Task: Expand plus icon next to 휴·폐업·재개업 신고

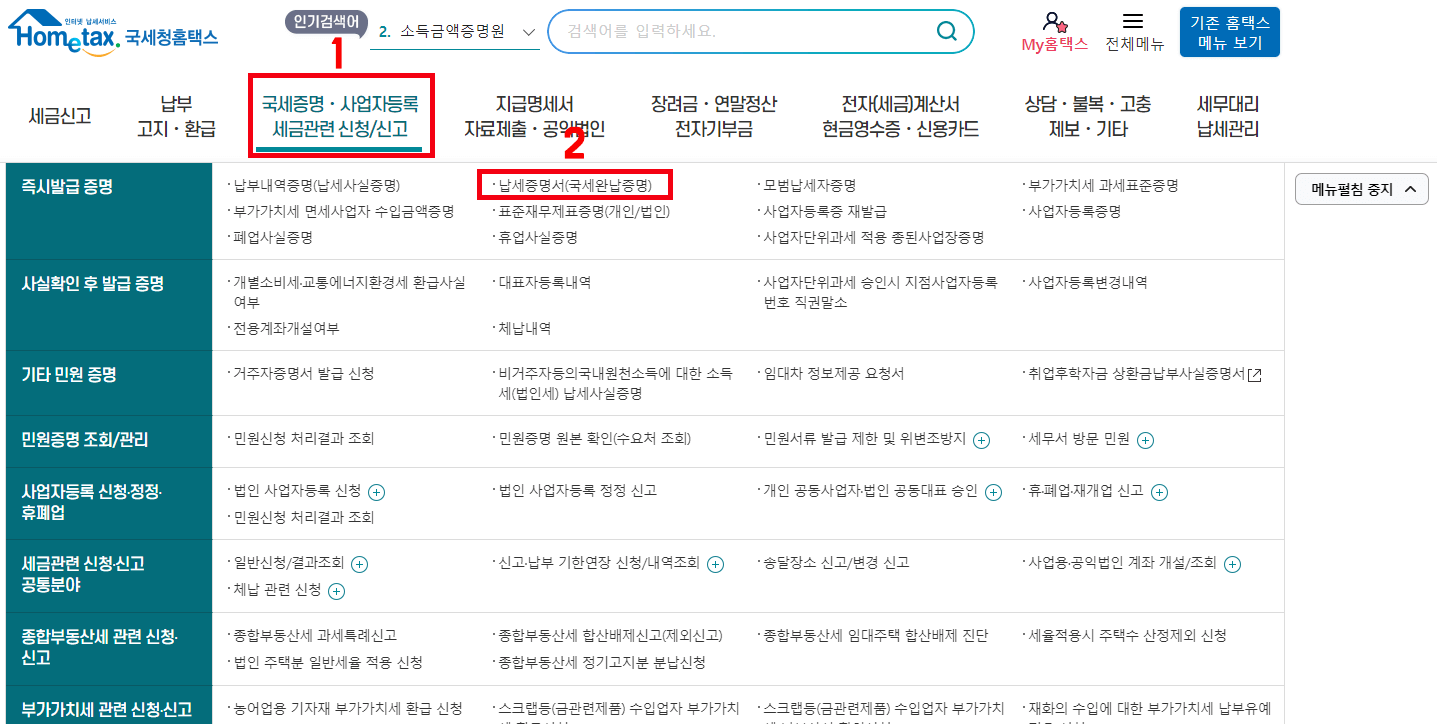Action: click(x=1159, y=492)
